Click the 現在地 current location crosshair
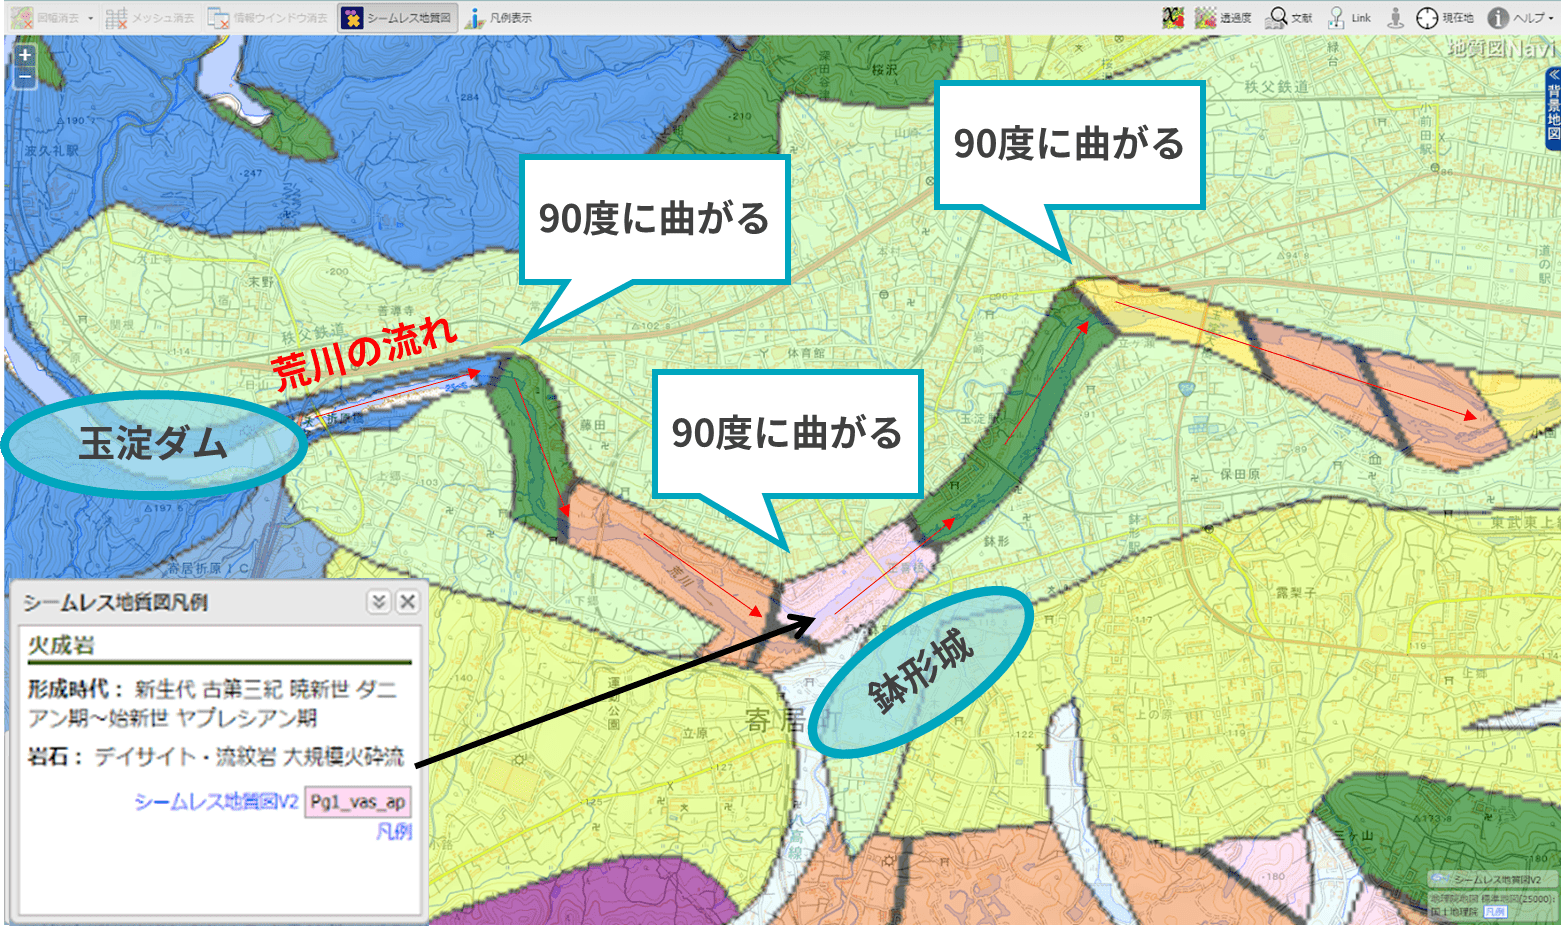 point(1445,18)
